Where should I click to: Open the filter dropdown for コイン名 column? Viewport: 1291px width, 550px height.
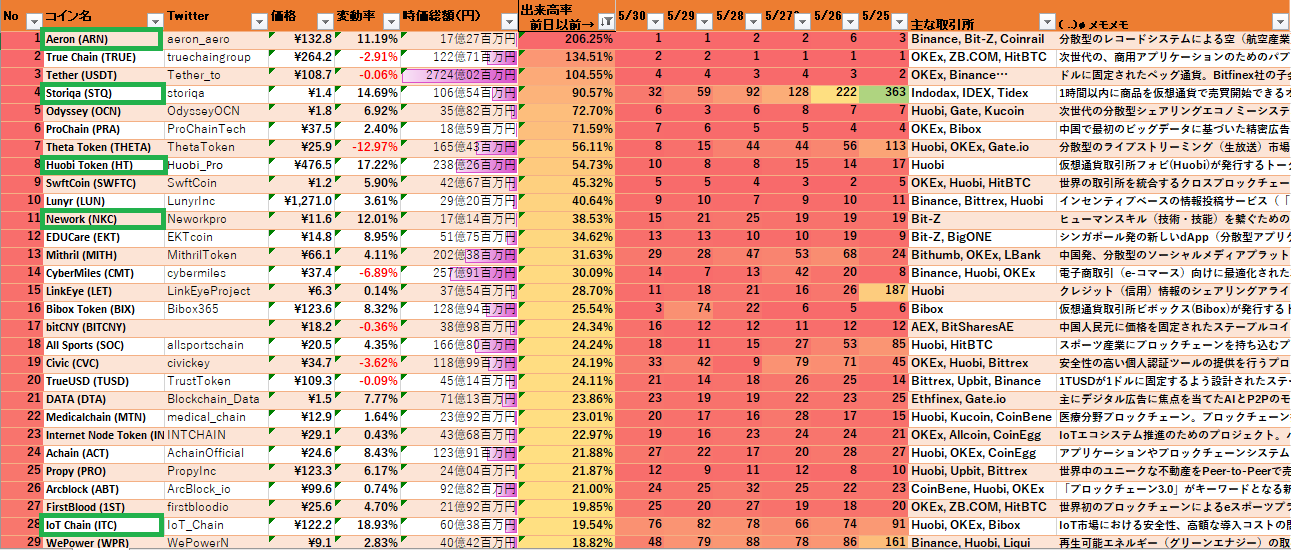[155, 20]
